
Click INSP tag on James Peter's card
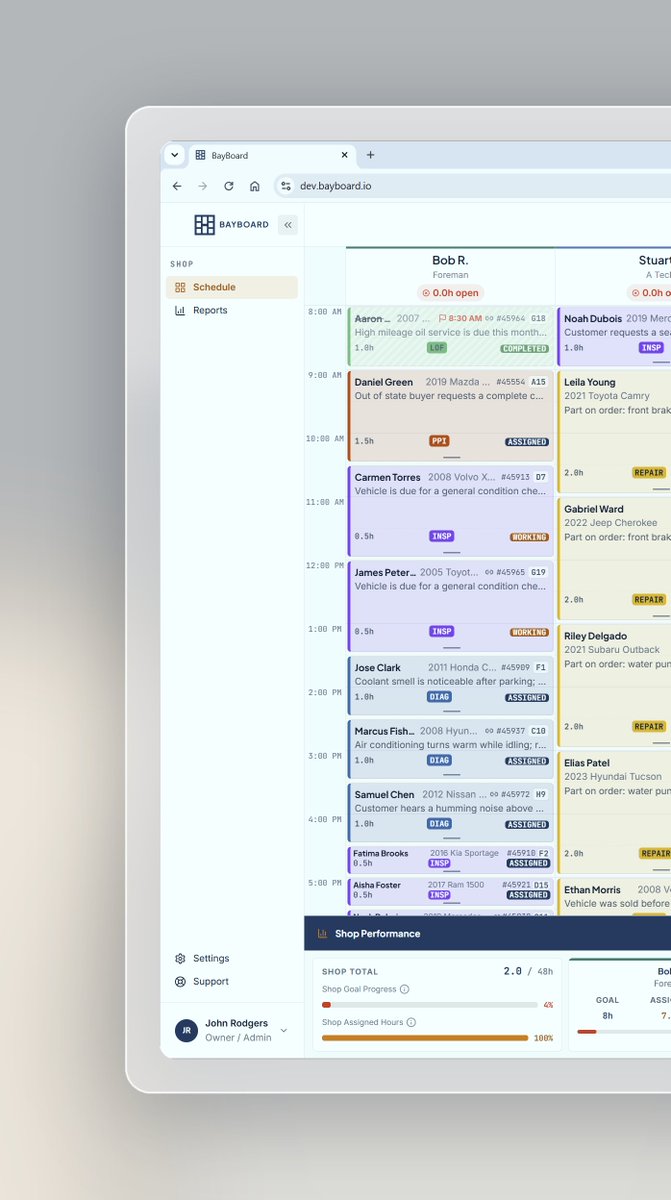442,632
